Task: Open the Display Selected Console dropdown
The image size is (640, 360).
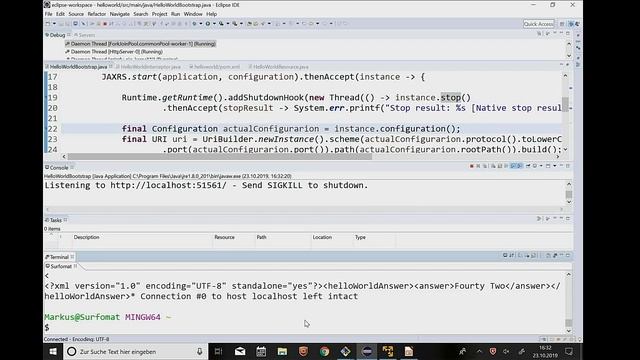Action: click(541, 166)
